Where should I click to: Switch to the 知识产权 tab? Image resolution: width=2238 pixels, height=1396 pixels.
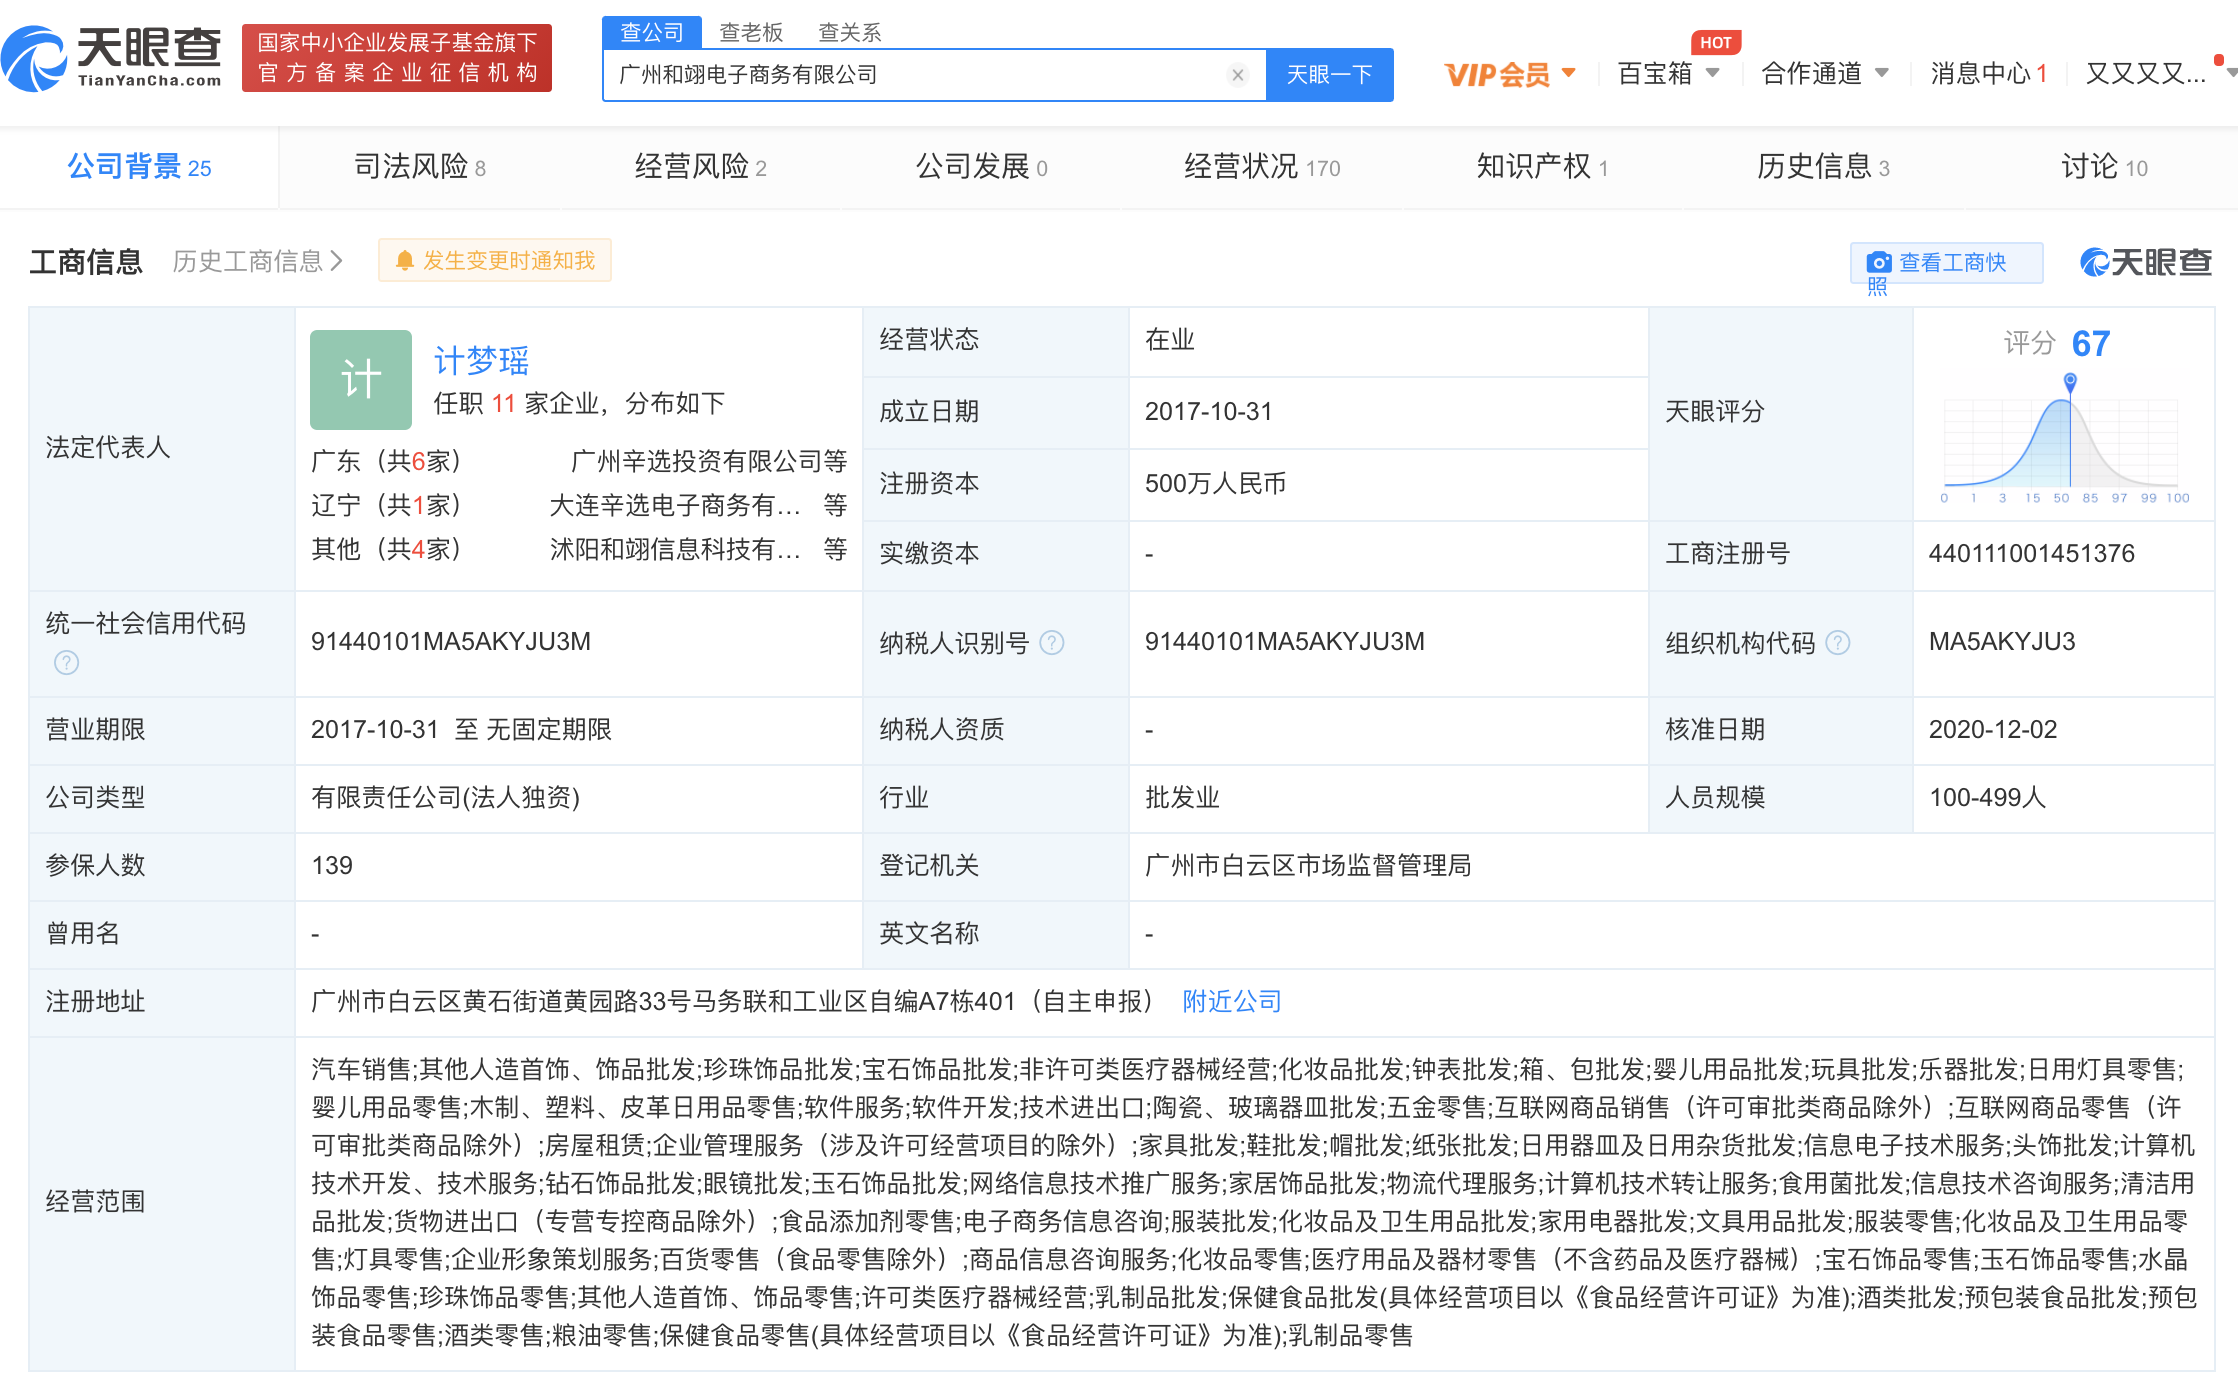1541,167
